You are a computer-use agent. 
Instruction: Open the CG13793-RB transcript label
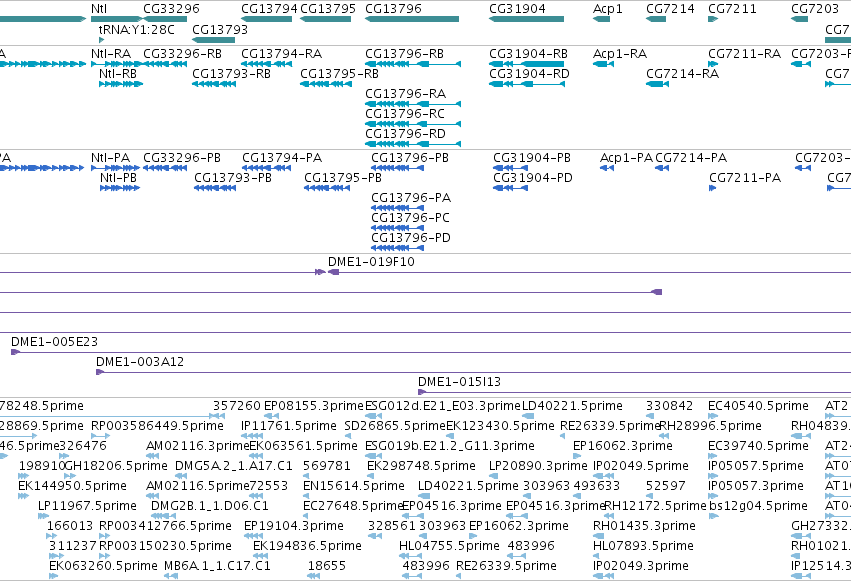pos(231,74)
